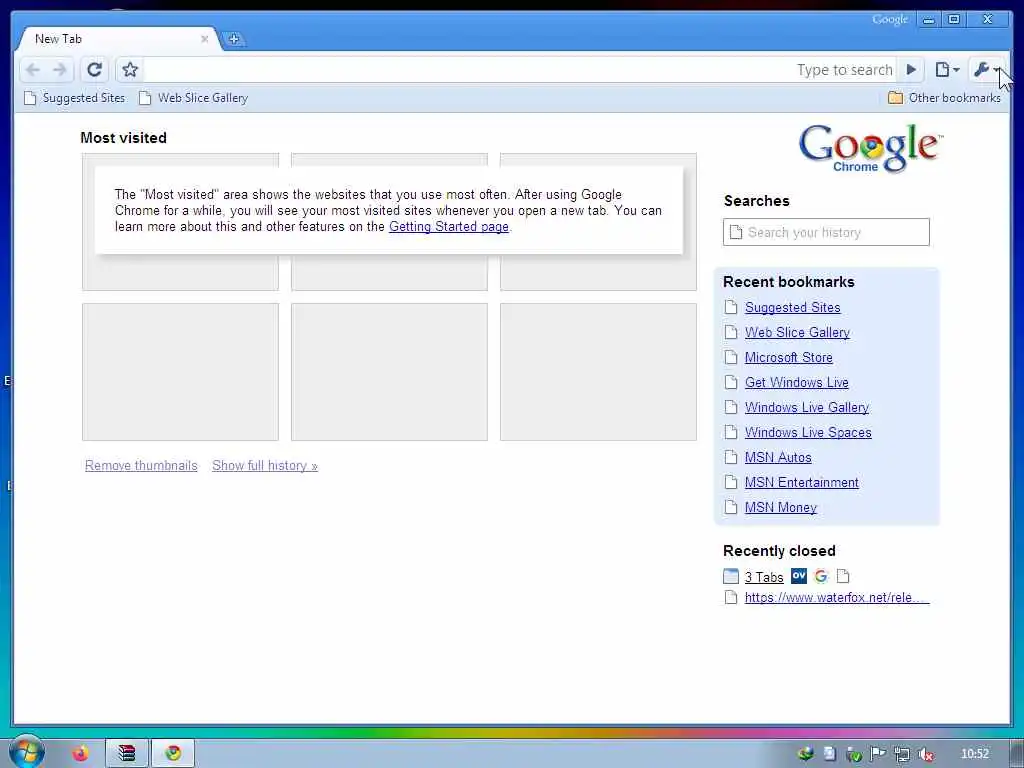Open the stacked books app on taskbar
This screenshot has height=768, width=1024.
pyautogui.click(x=127, y=754)
